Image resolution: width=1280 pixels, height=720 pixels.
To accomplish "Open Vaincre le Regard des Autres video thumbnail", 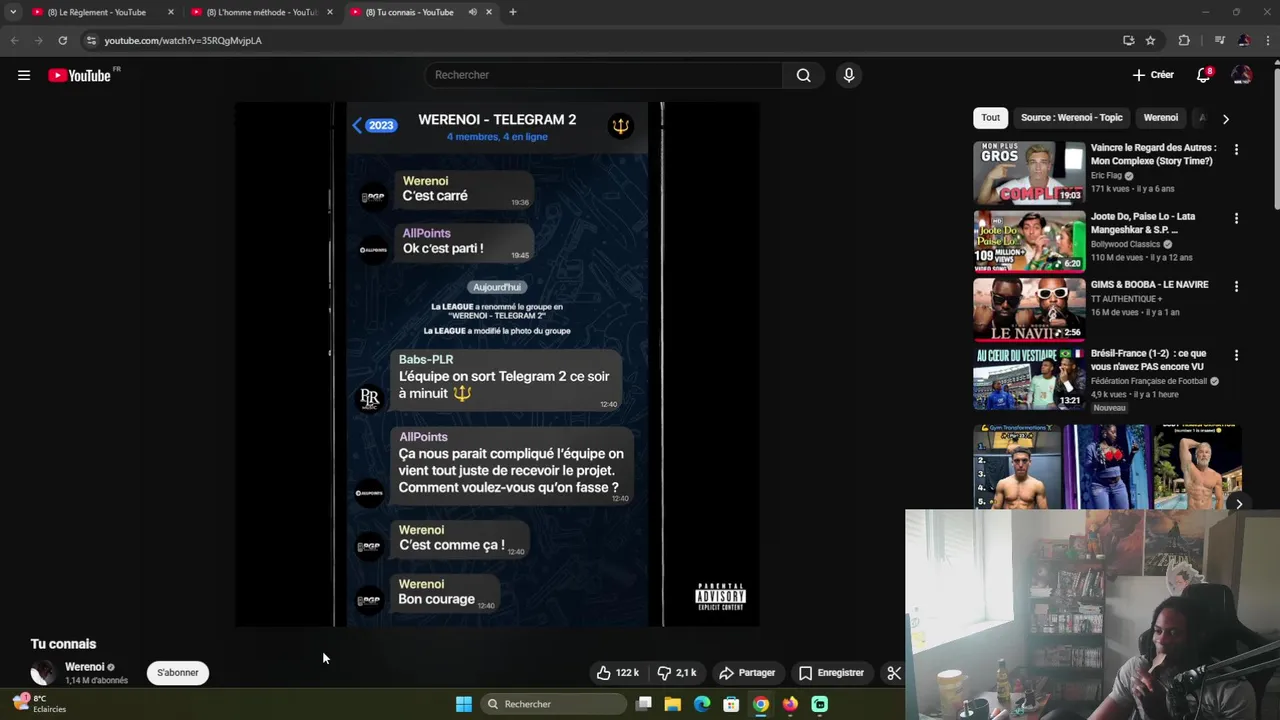I will pyautogui.click(x=1029, y=172).
